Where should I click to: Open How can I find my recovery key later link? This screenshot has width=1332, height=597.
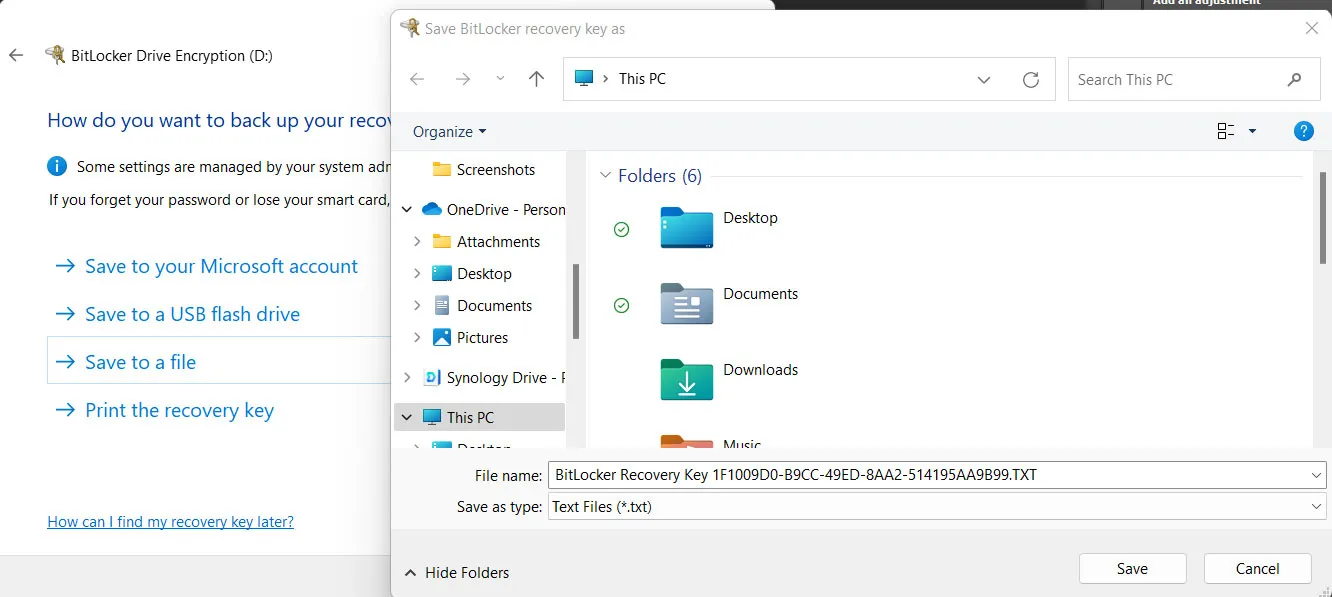pos(171,522)
